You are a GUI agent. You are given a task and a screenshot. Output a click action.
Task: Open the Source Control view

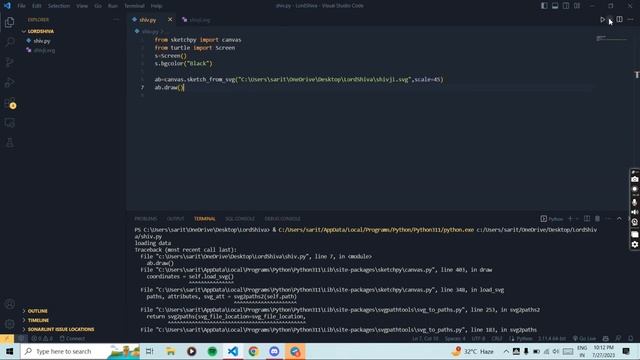tap(10, 62)
